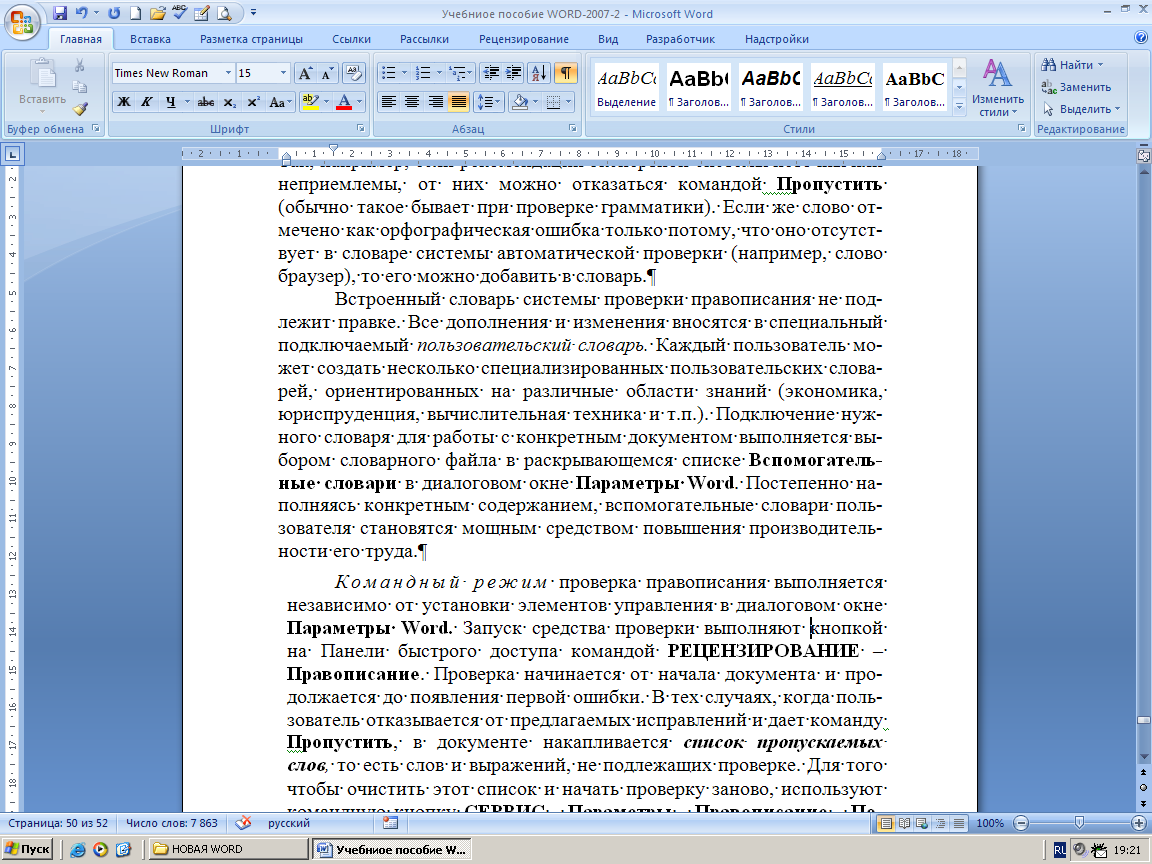Increase font size with large A button
Screen dimensions: 1152x864
pos(304,73)
